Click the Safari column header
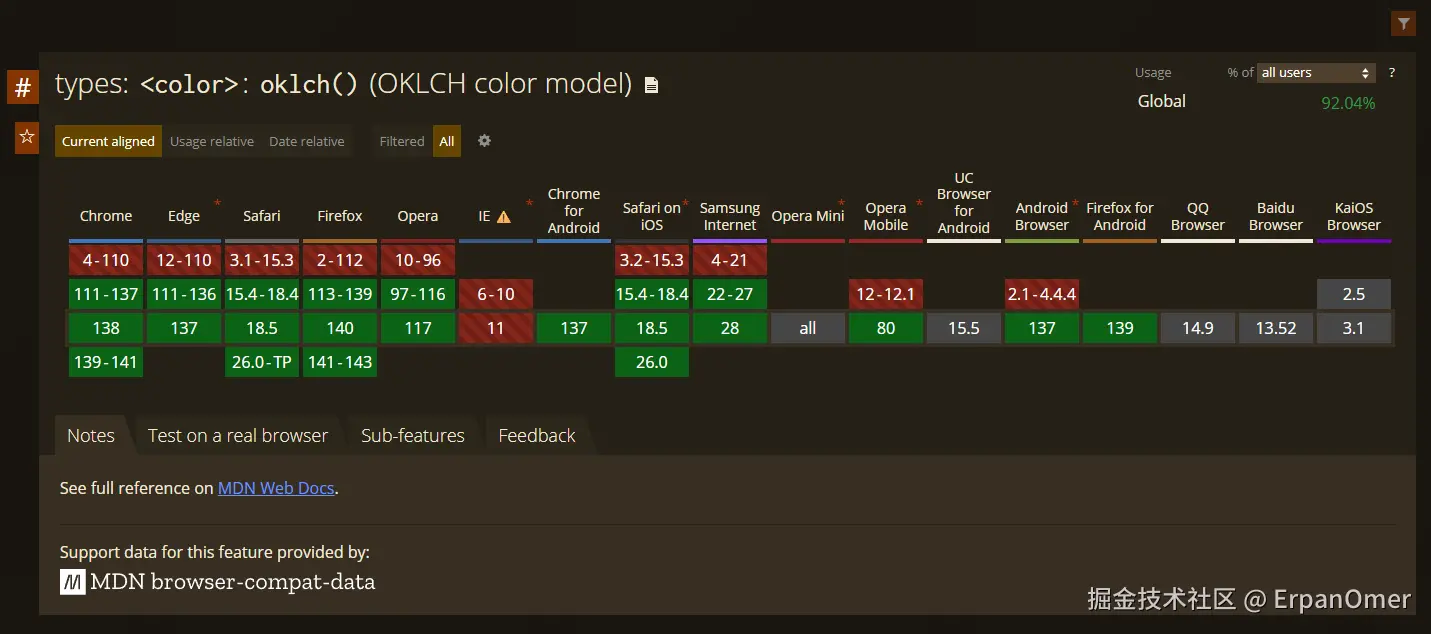Viewport: 1431px width, 634px height. (x=262, y=216)
